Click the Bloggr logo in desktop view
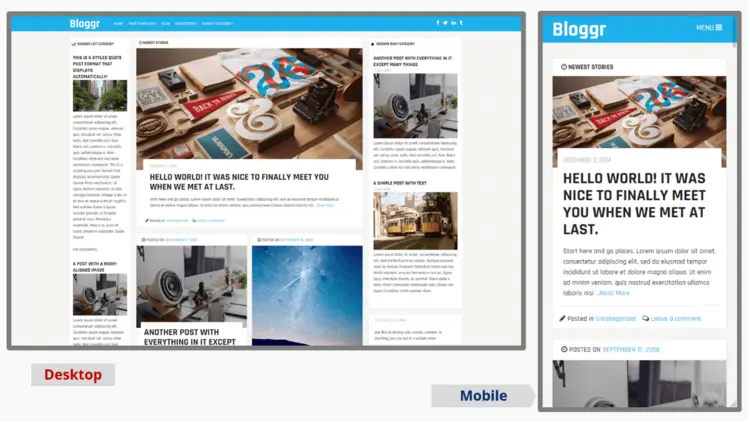Viewport: 750px width, 424px height. point(85,23)
